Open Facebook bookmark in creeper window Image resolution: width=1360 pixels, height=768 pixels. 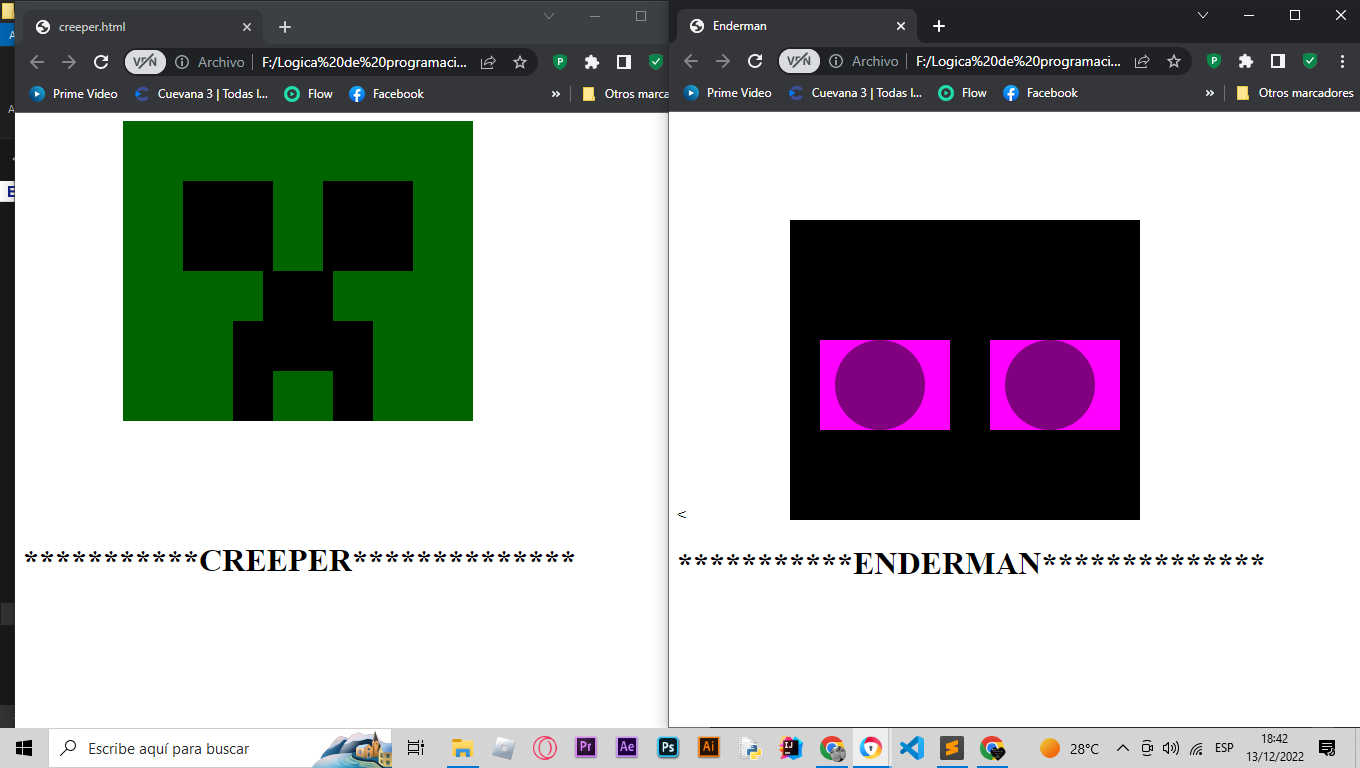point(386,94)
